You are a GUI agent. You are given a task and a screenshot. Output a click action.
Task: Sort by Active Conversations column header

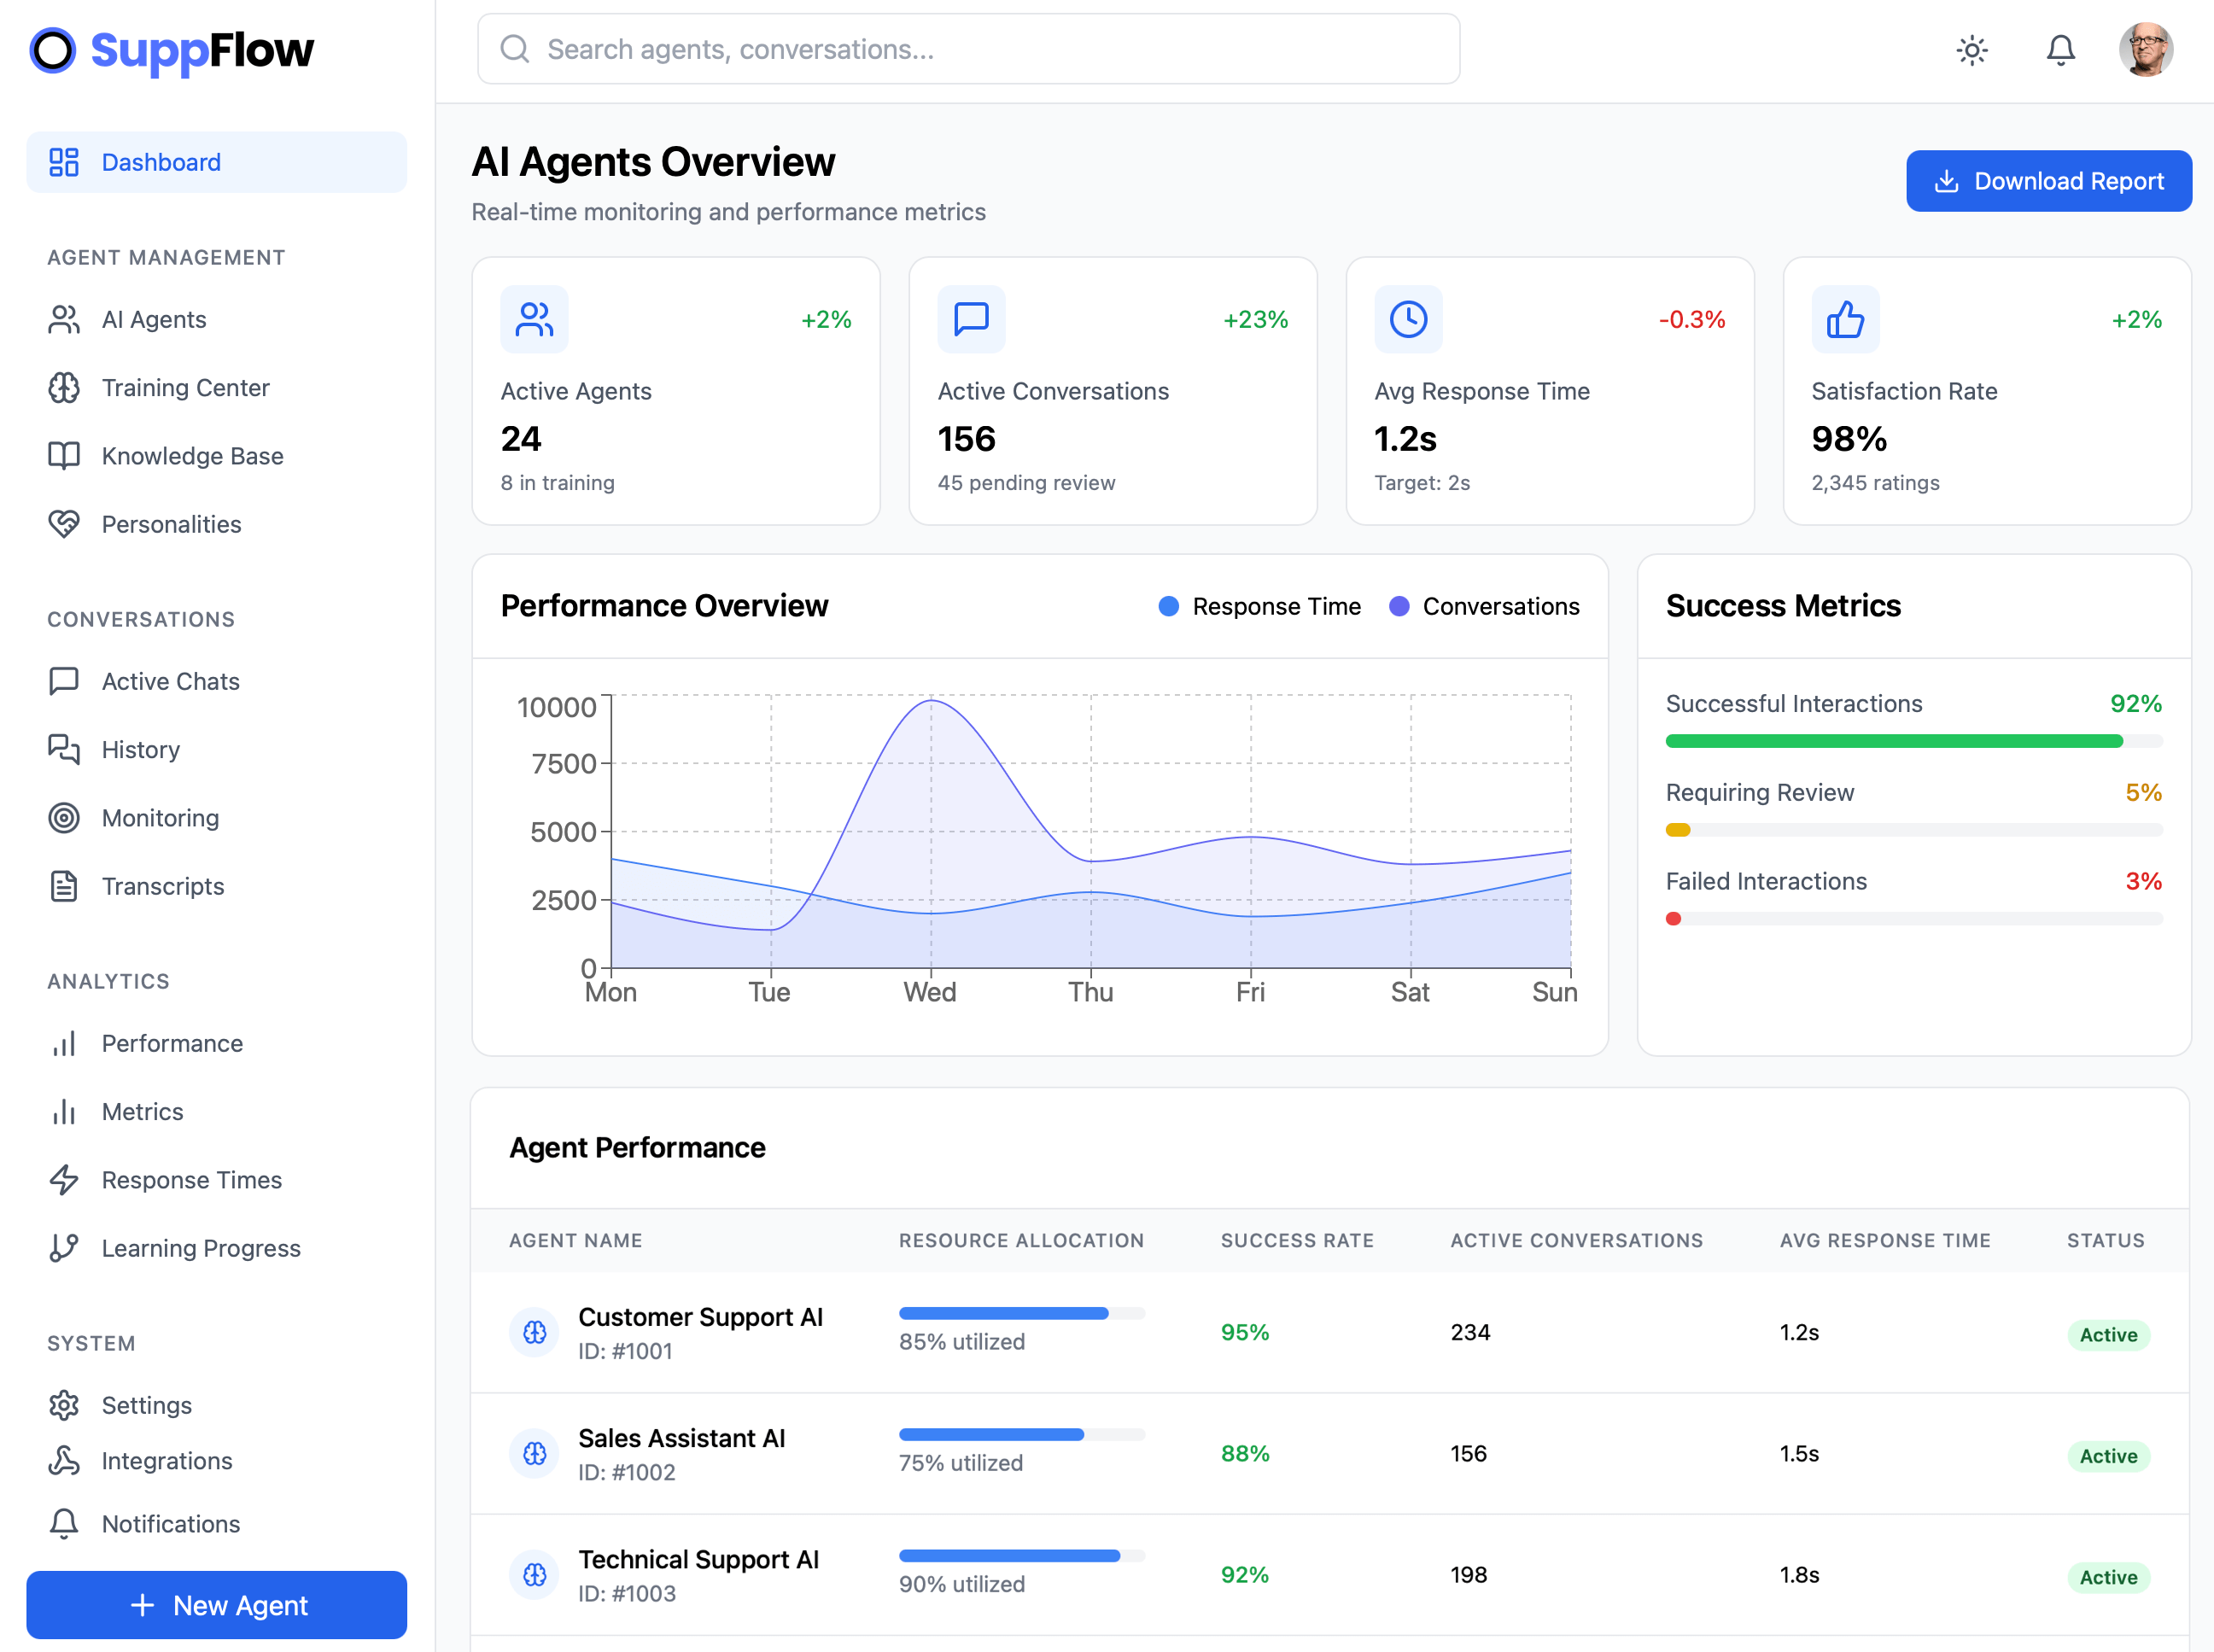[1576, 1240]
